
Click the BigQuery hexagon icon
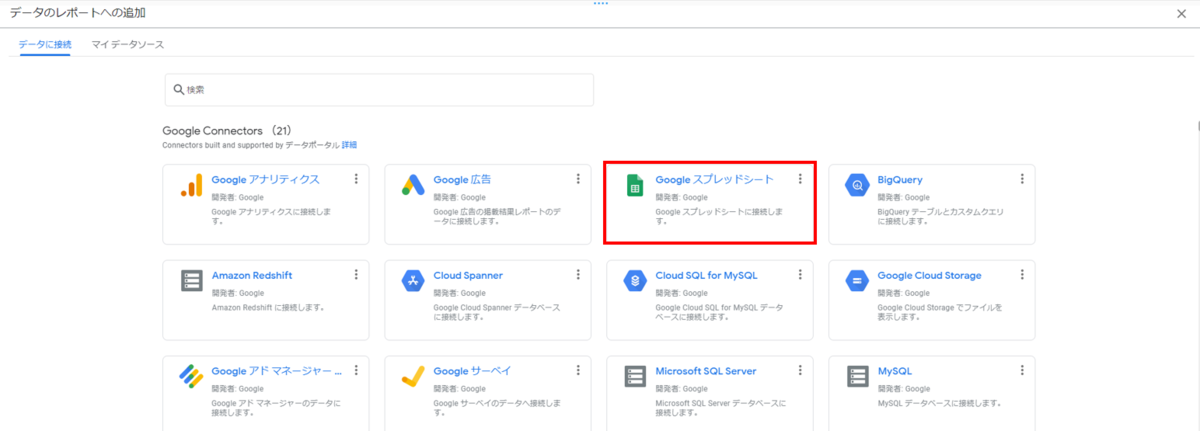click(x=857, y=185)
